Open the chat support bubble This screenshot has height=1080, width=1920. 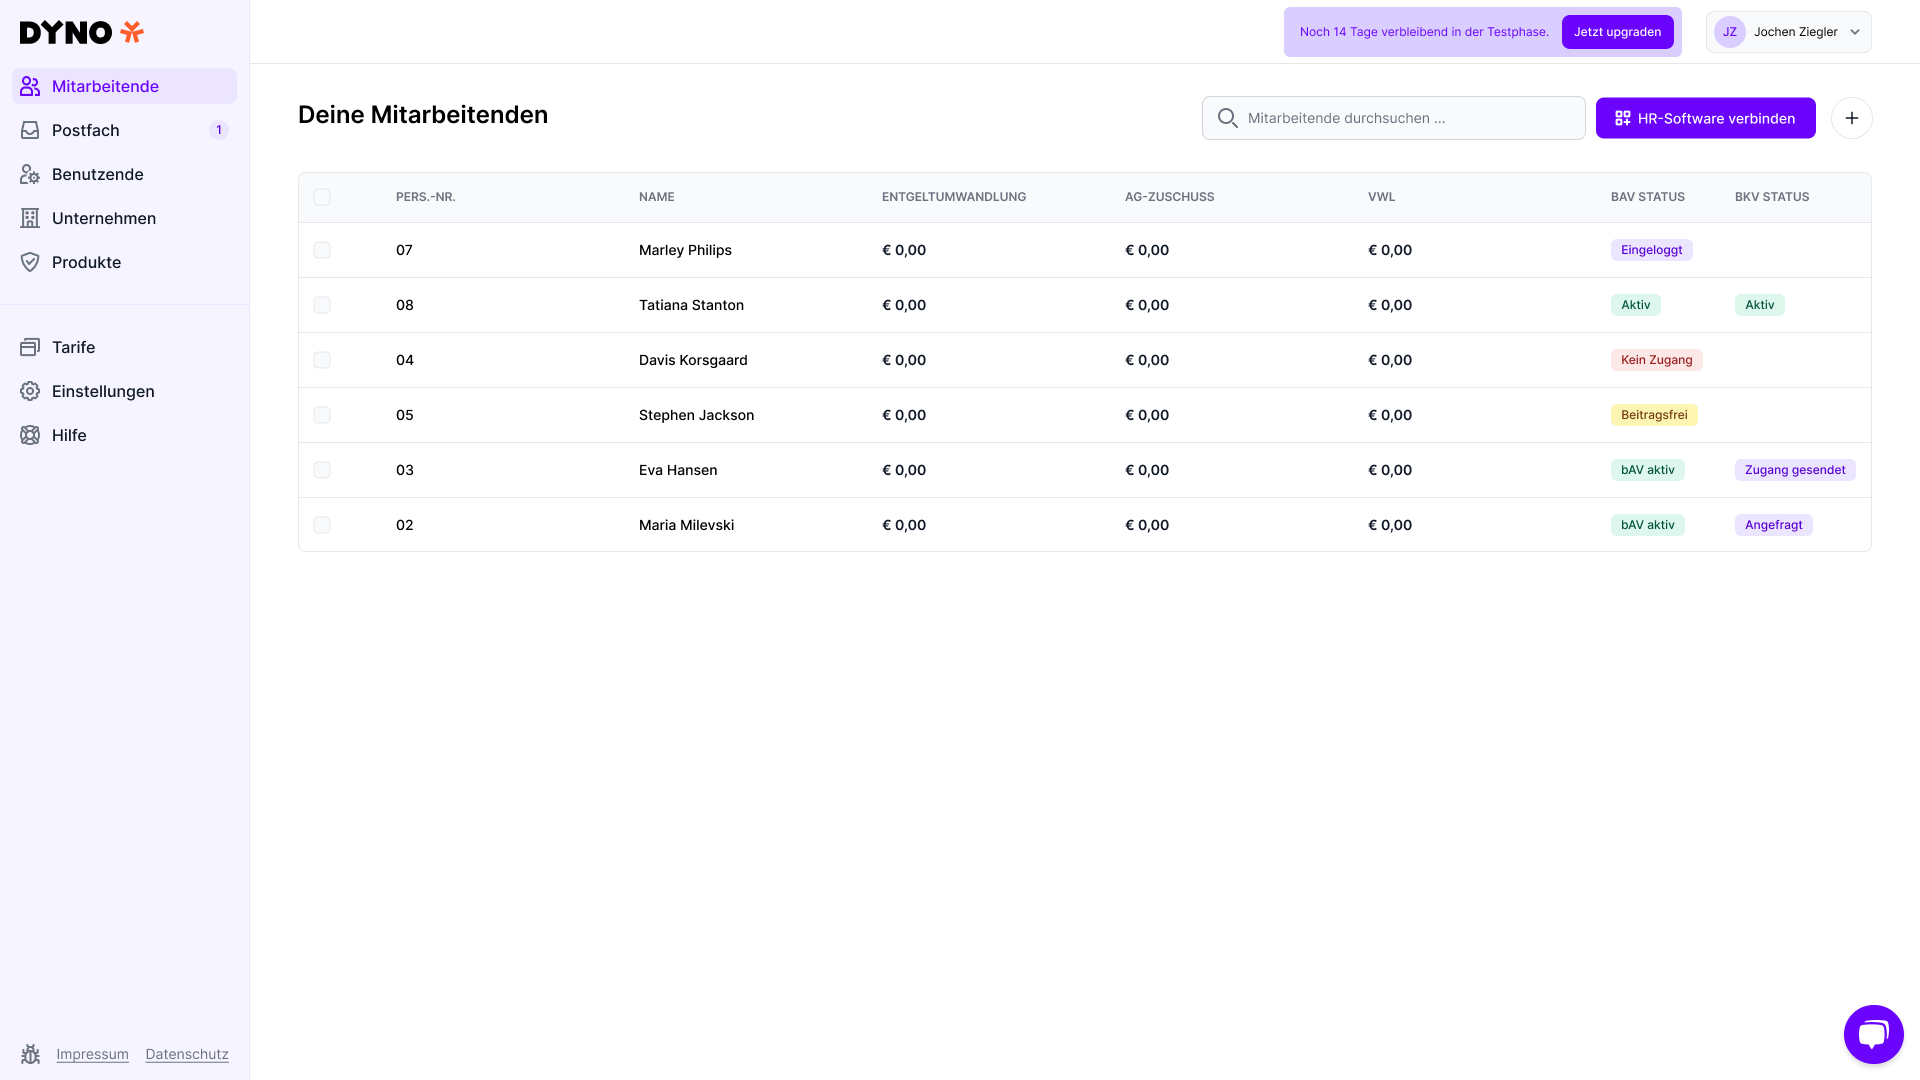pyautogui.click(x=1873, y=1034)
